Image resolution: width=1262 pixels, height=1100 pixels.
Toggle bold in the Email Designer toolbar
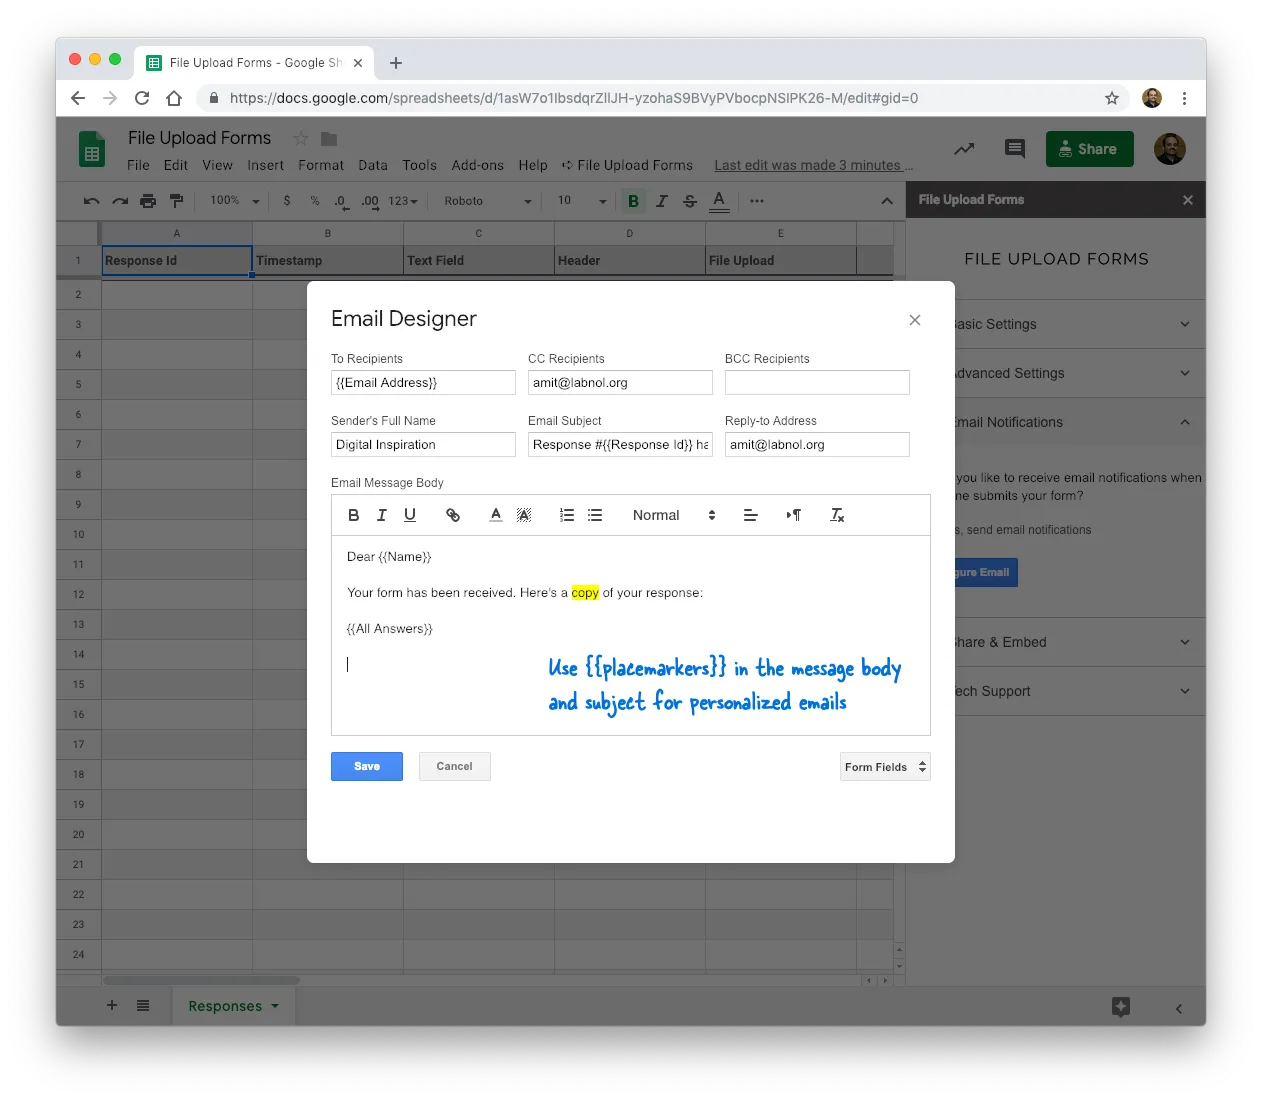(353, 514)
